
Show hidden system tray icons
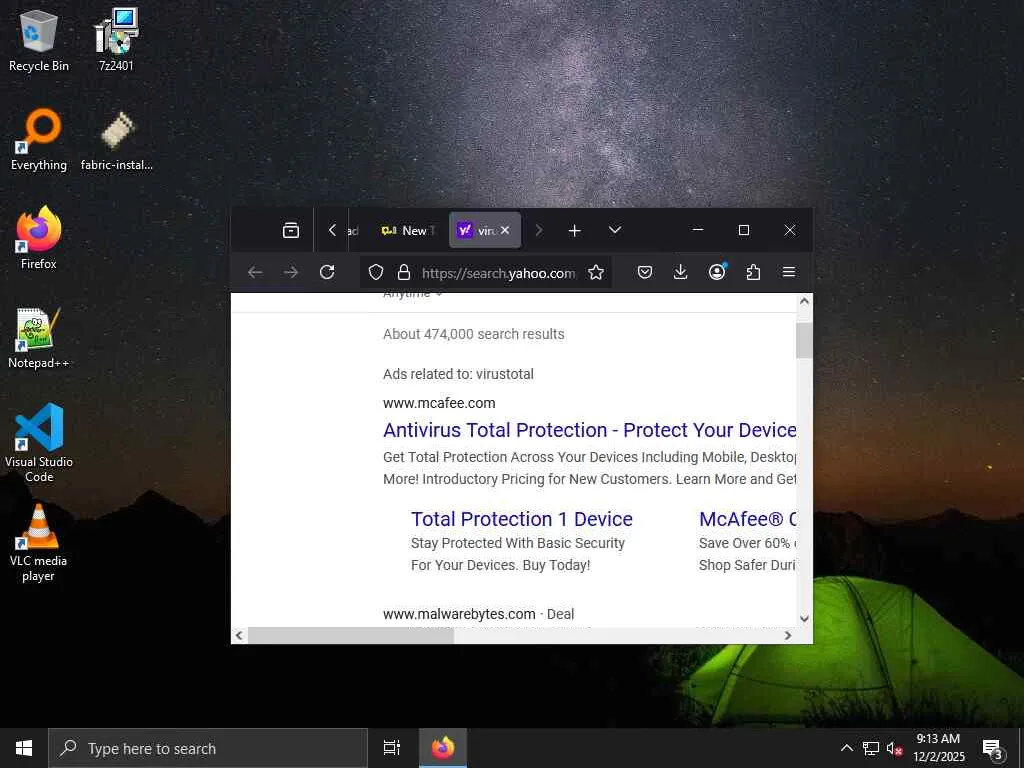[x=846, y=748]
